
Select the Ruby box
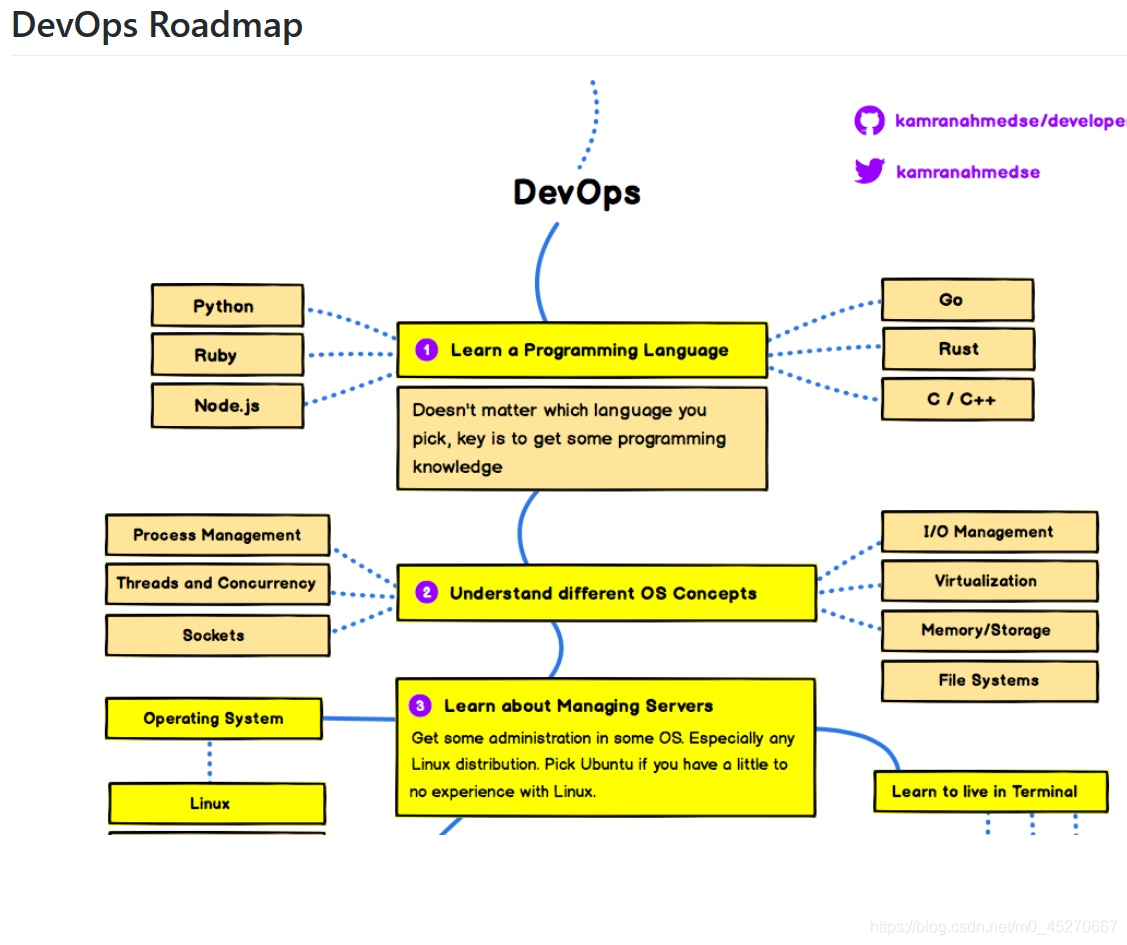pos(227,355)
